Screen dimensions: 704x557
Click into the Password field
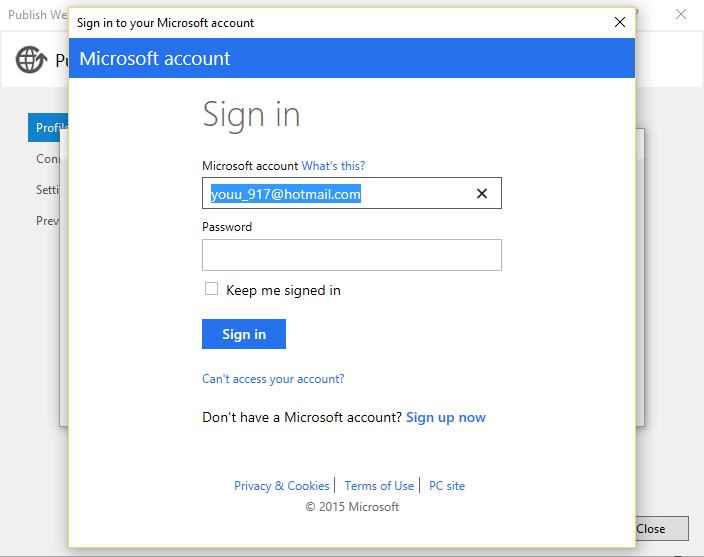click(x=351, y=255)
